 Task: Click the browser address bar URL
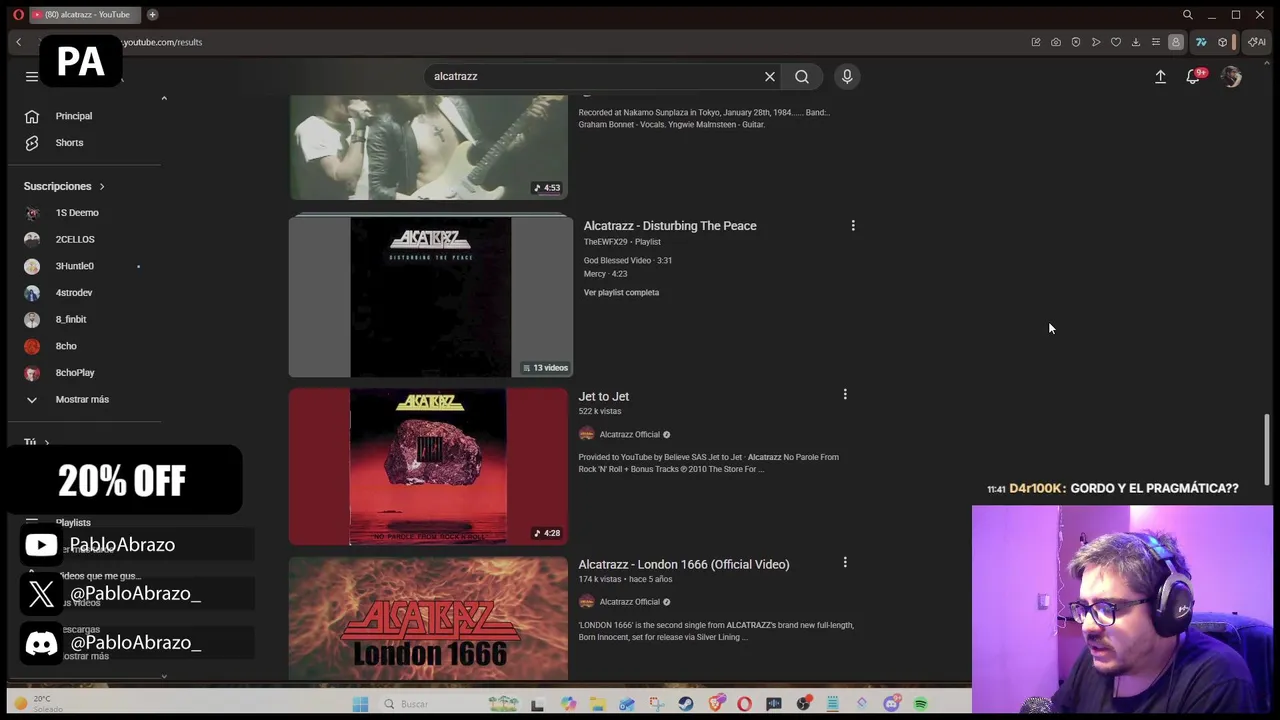tap(162, 42)
